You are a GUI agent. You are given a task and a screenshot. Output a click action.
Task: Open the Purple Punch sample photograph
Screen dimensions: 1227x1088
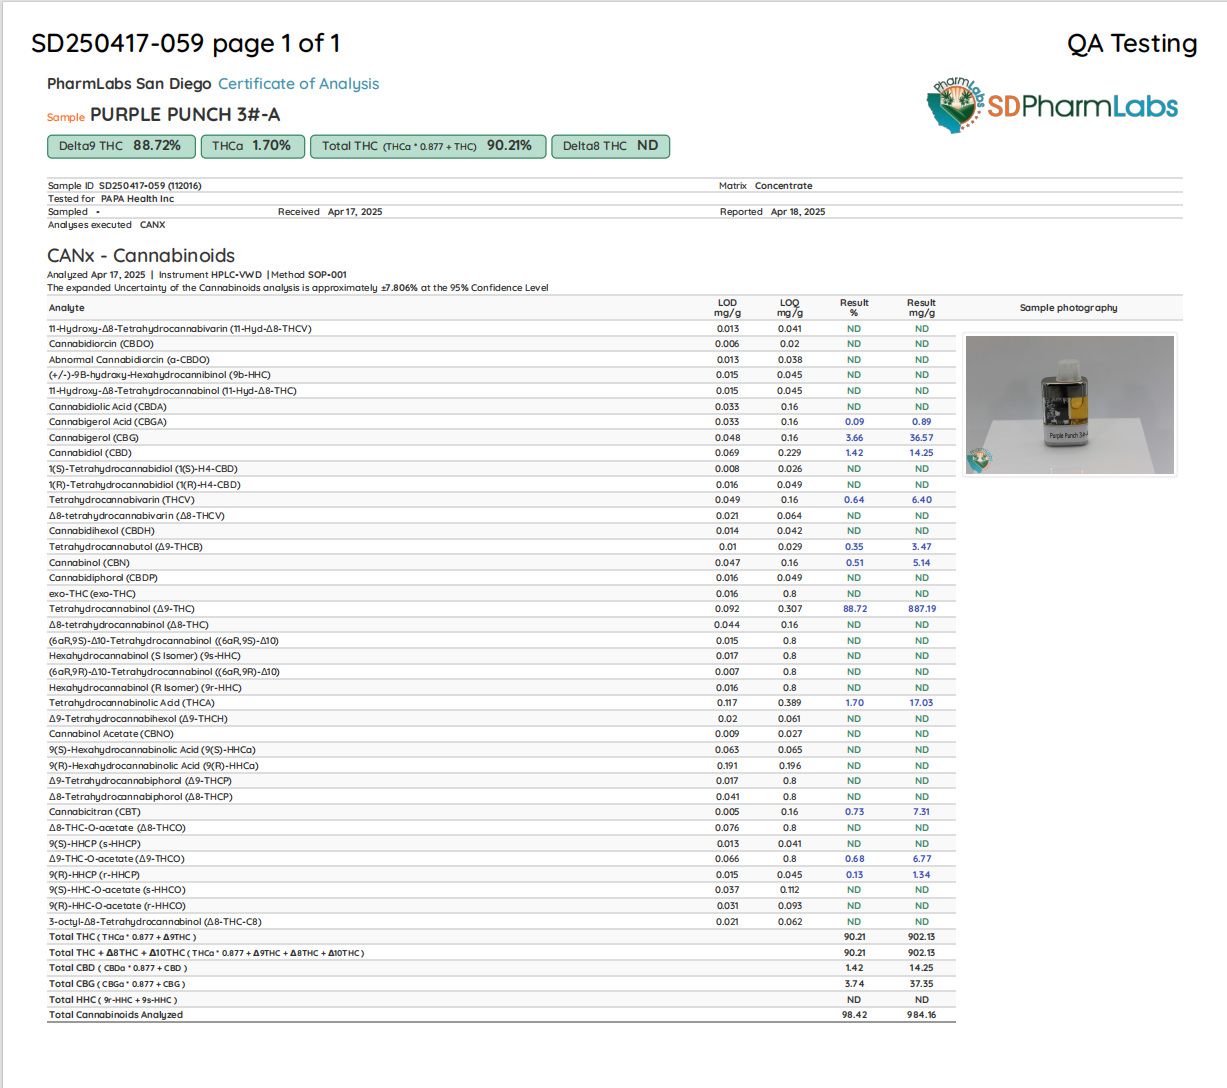click(1069, 404)
